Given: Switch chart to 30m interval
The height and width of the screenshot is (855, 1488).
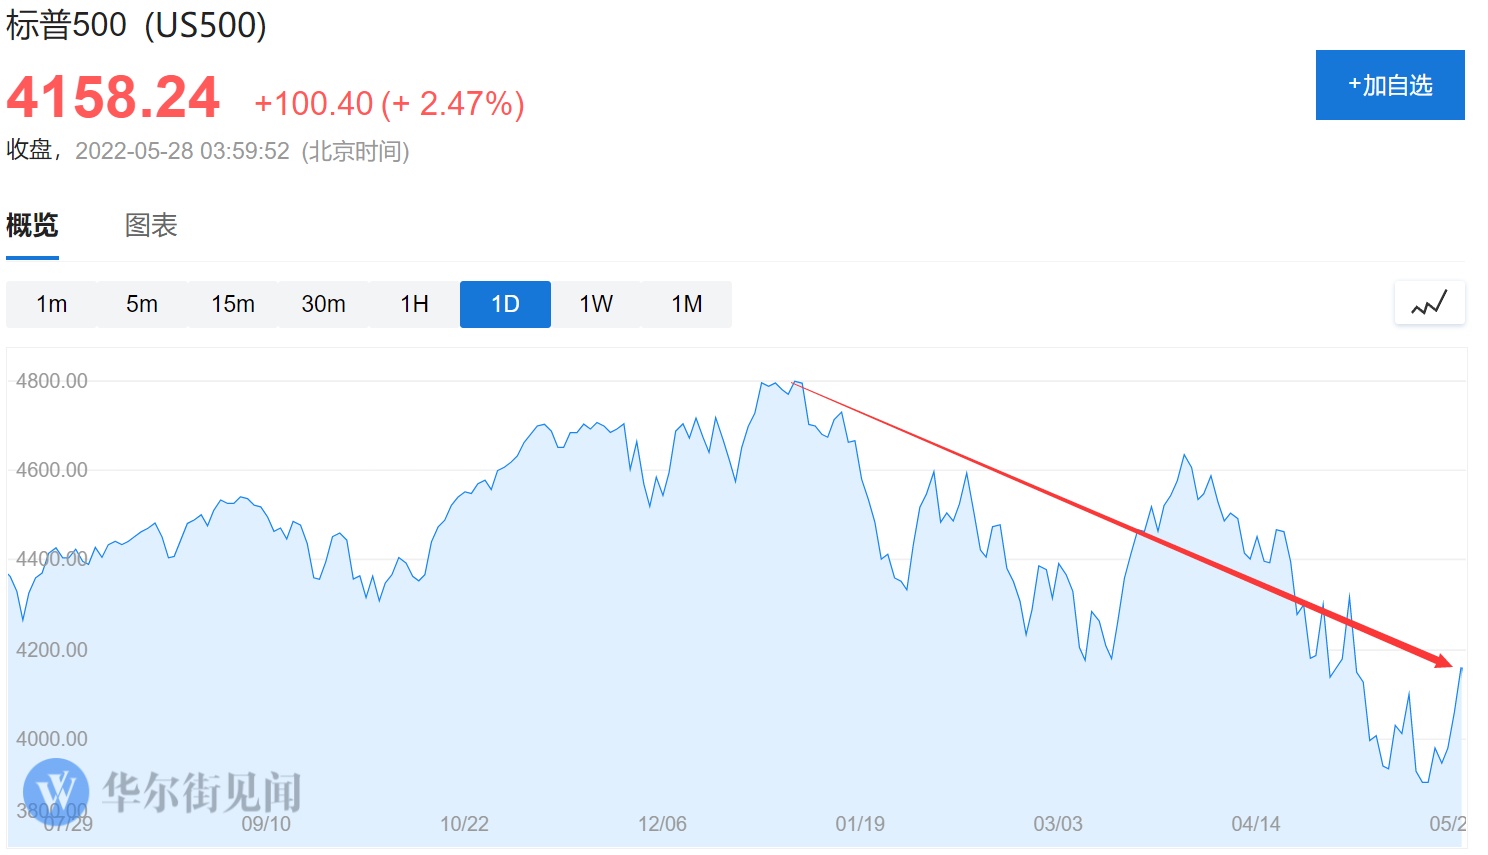Looking at the screenshot, I should pyautogui.click(x=324, y=304).
